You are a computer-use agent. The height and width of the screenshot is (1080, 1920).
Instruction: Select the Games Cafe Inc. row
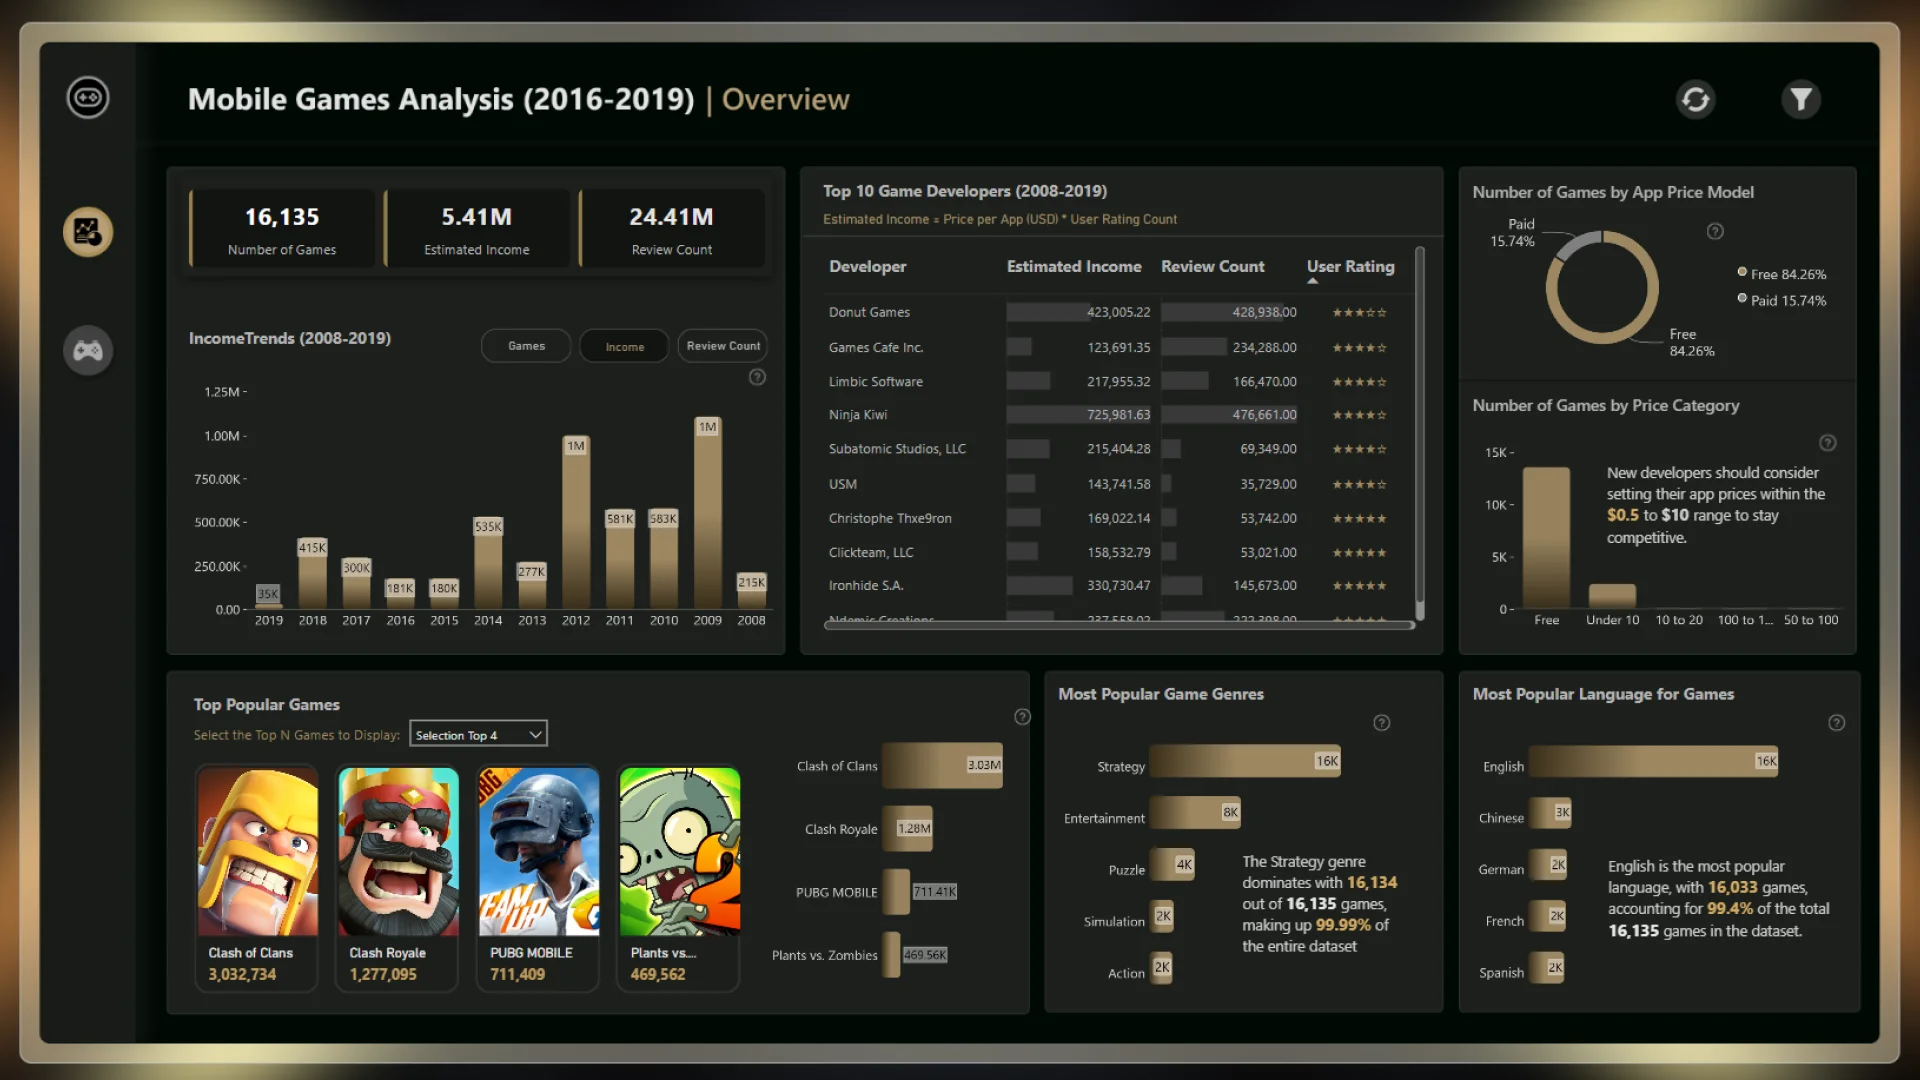[1118, 348]
